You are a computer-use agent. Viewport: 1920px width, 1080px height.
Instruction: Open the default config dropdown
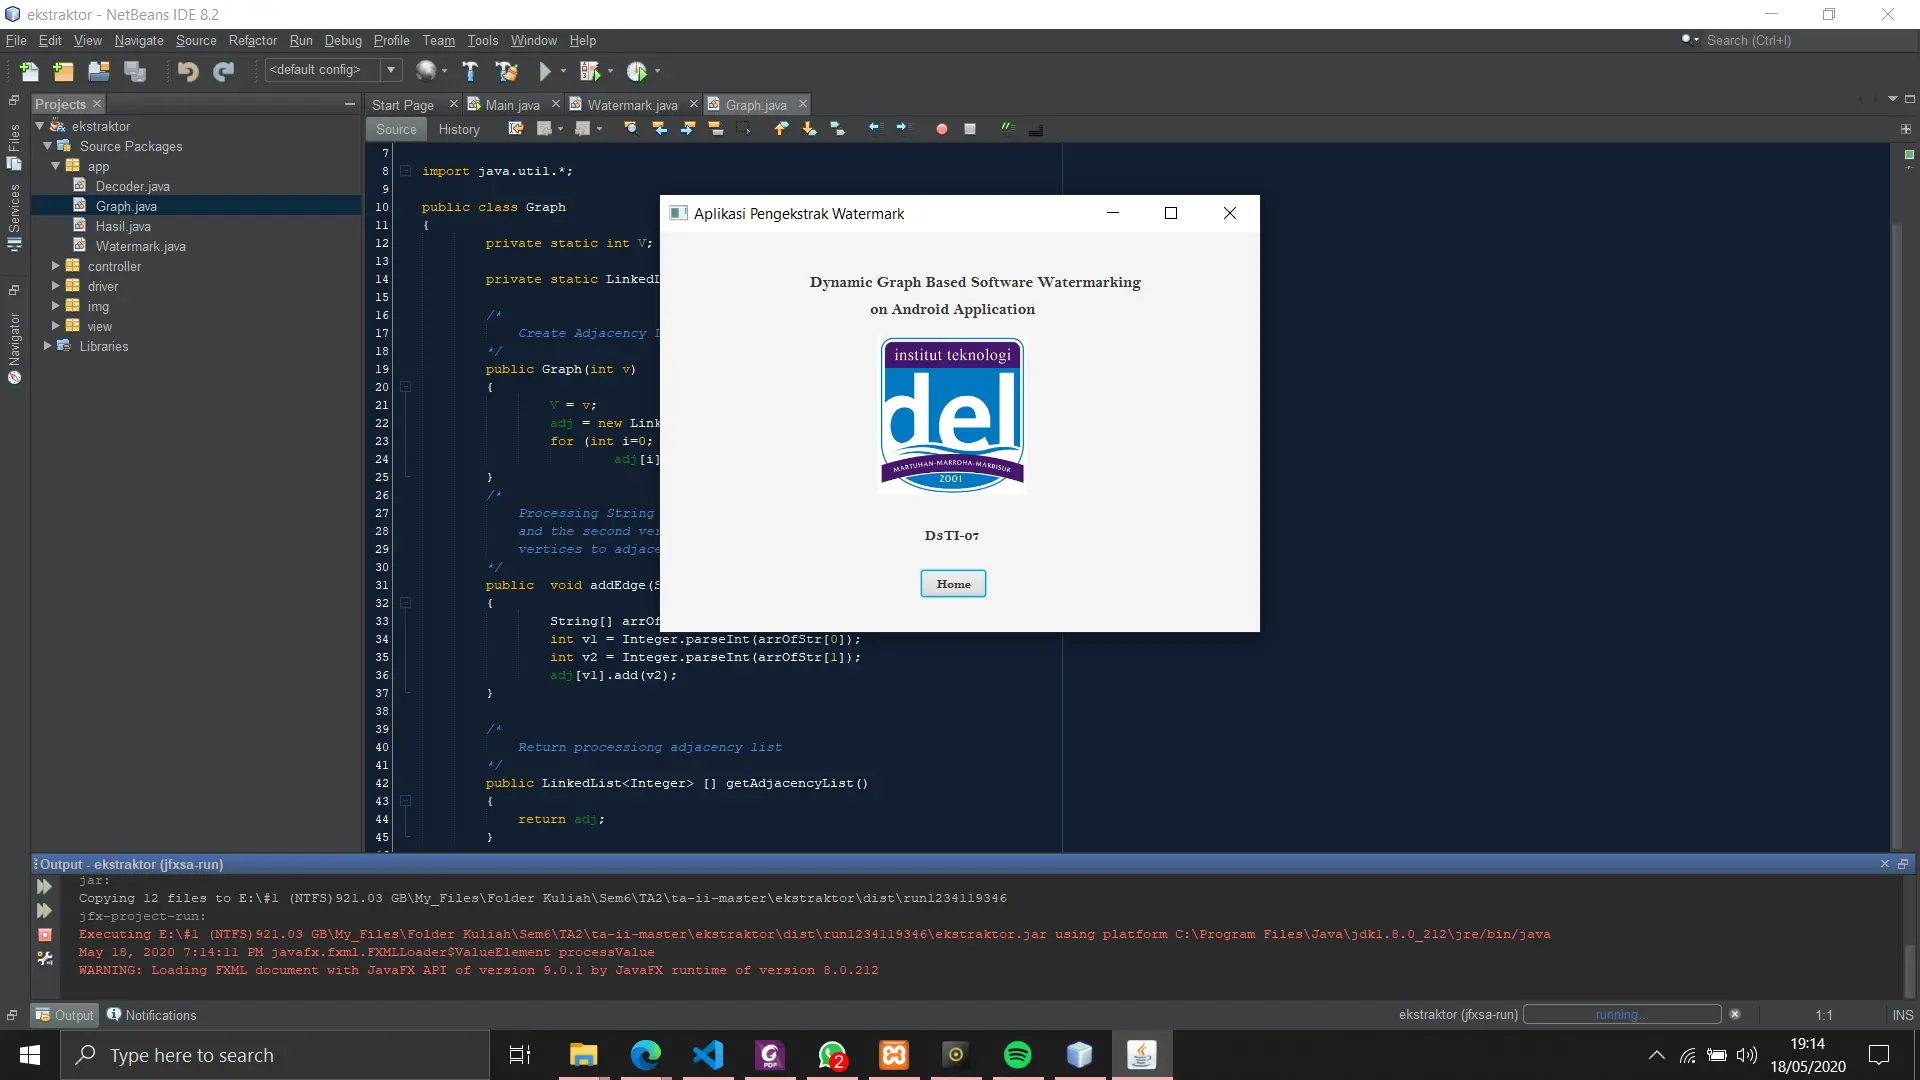coord(392,70)
